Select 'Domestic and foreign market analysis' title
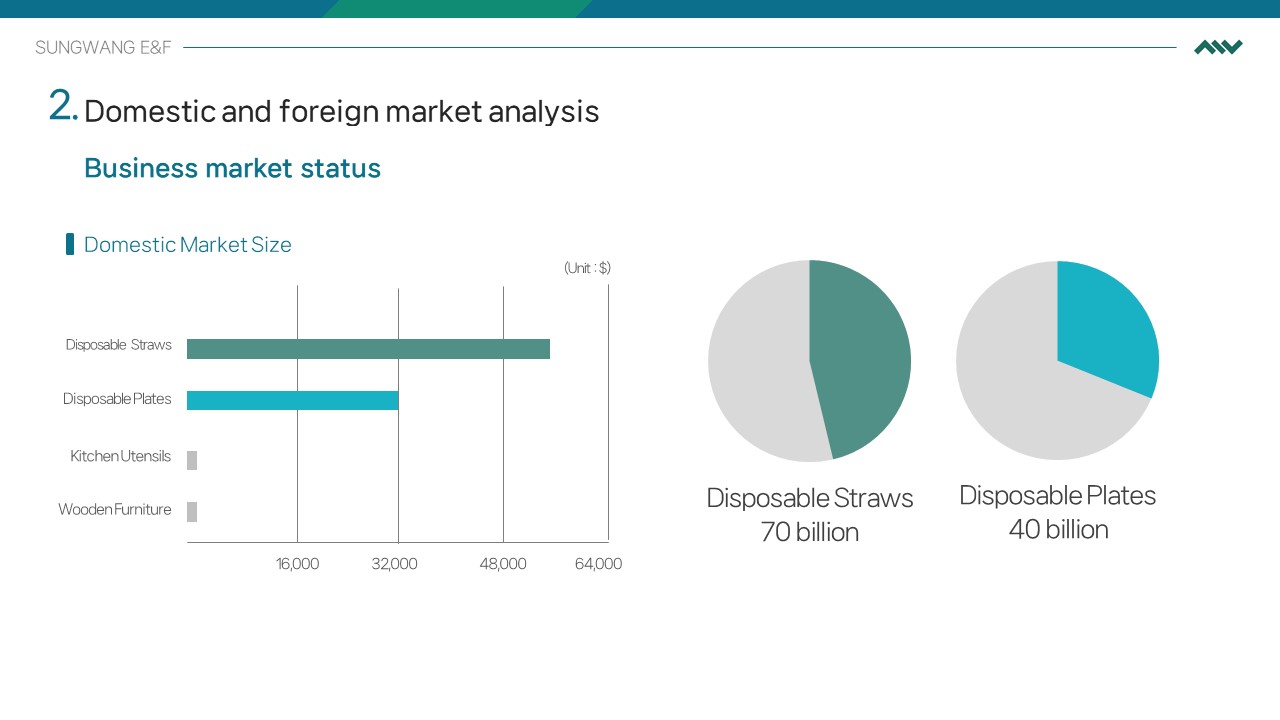The image size is (1280, 720). pyautogui.click(x=341, y=111)
